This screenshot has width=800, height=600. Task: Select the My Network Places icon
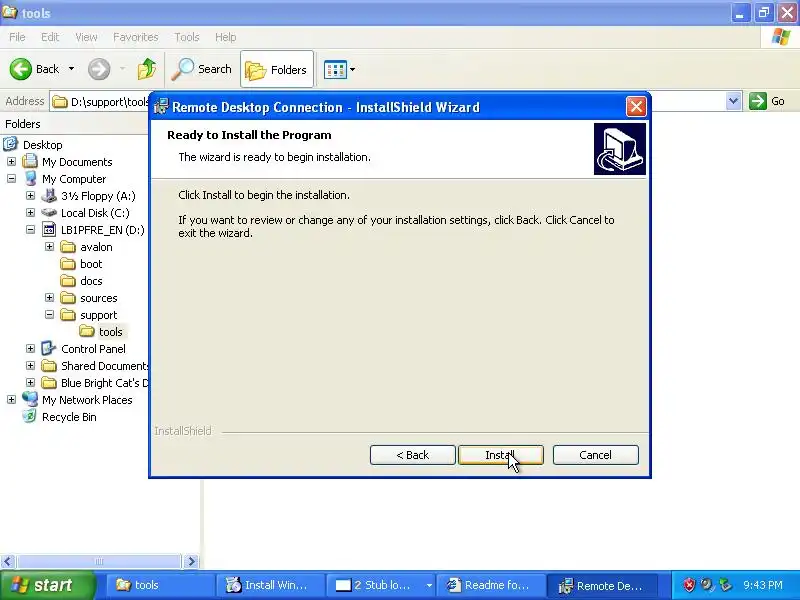30,399
